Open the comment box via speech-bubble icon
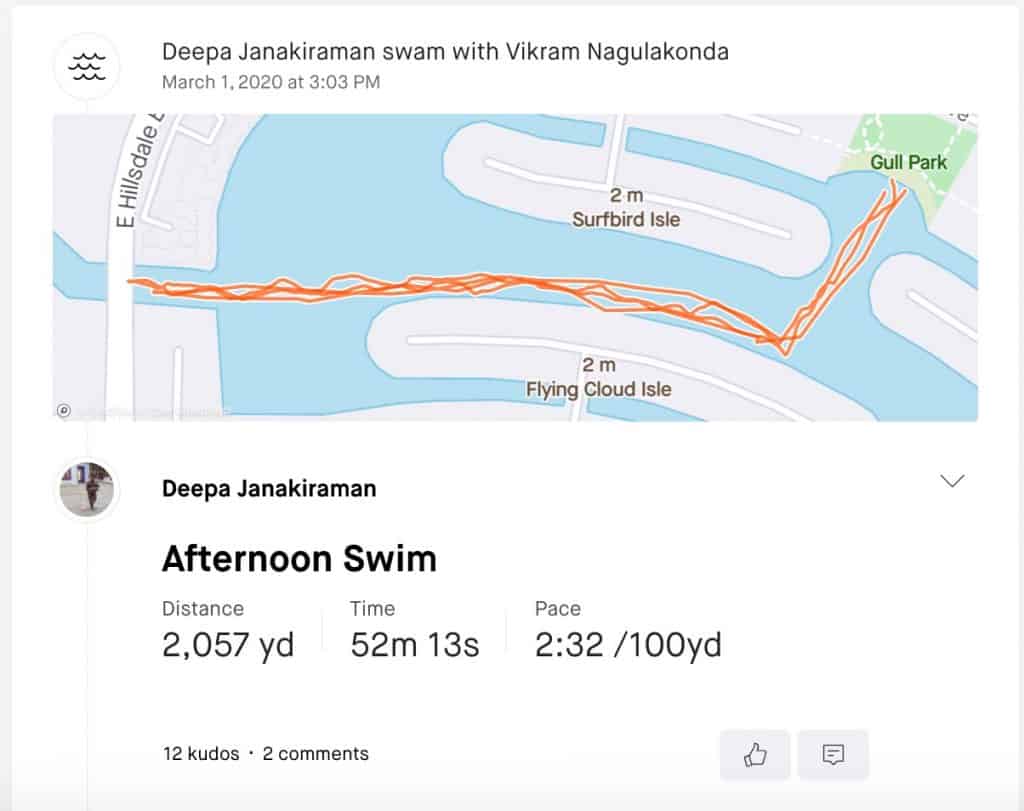1024x811 pixels. point(833,755)
